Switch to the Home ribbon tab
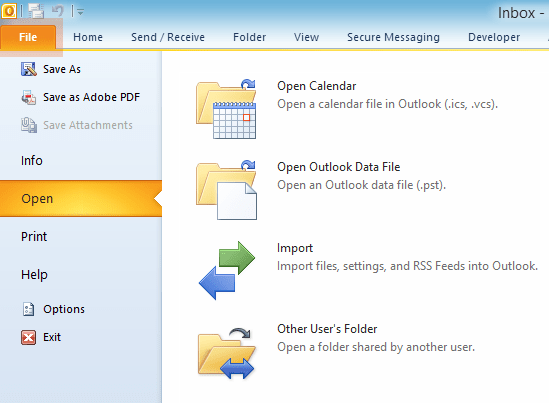Image resolution: width=549 pixels, height=403 pixels. (x=88, y=37)
